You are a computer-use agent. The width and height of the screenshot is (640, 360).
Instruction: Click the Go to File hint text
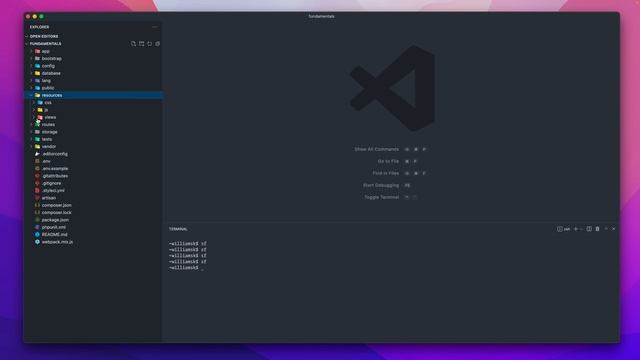click(388, 161)
